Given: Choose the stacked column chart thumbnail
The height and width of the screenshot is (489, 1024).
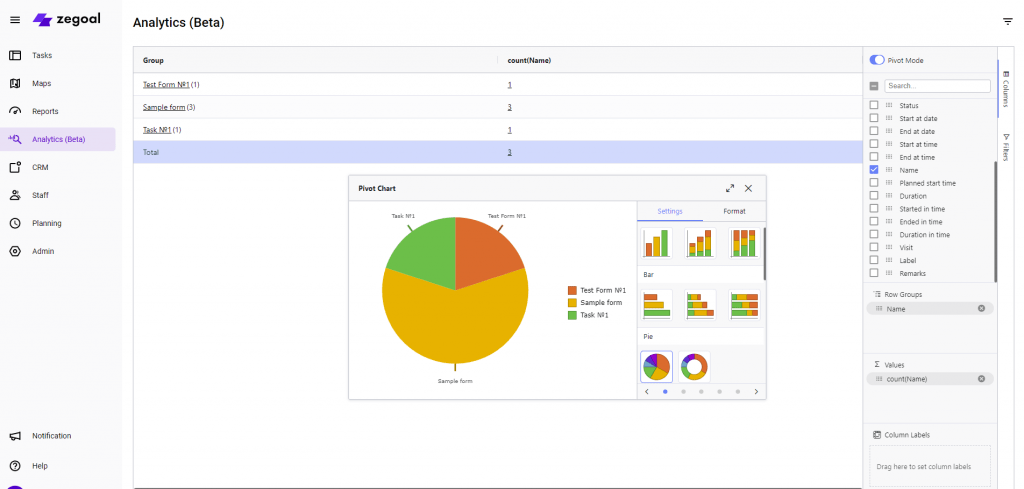Looking at the screenshot, I should (x=700, y=243).
